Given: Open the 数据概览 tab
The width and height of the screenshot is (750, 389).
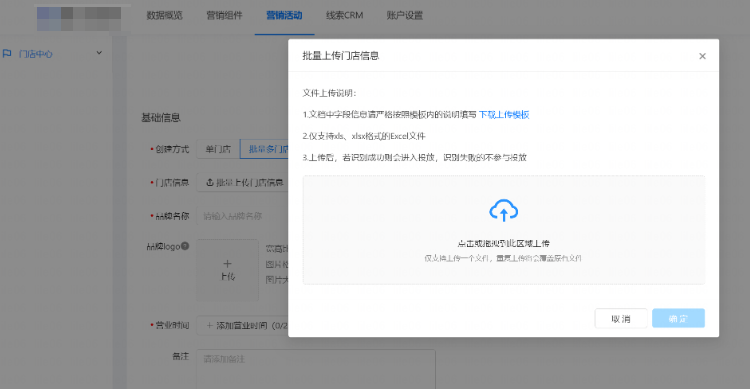Looking at the screenshot, I should [165, 15].
